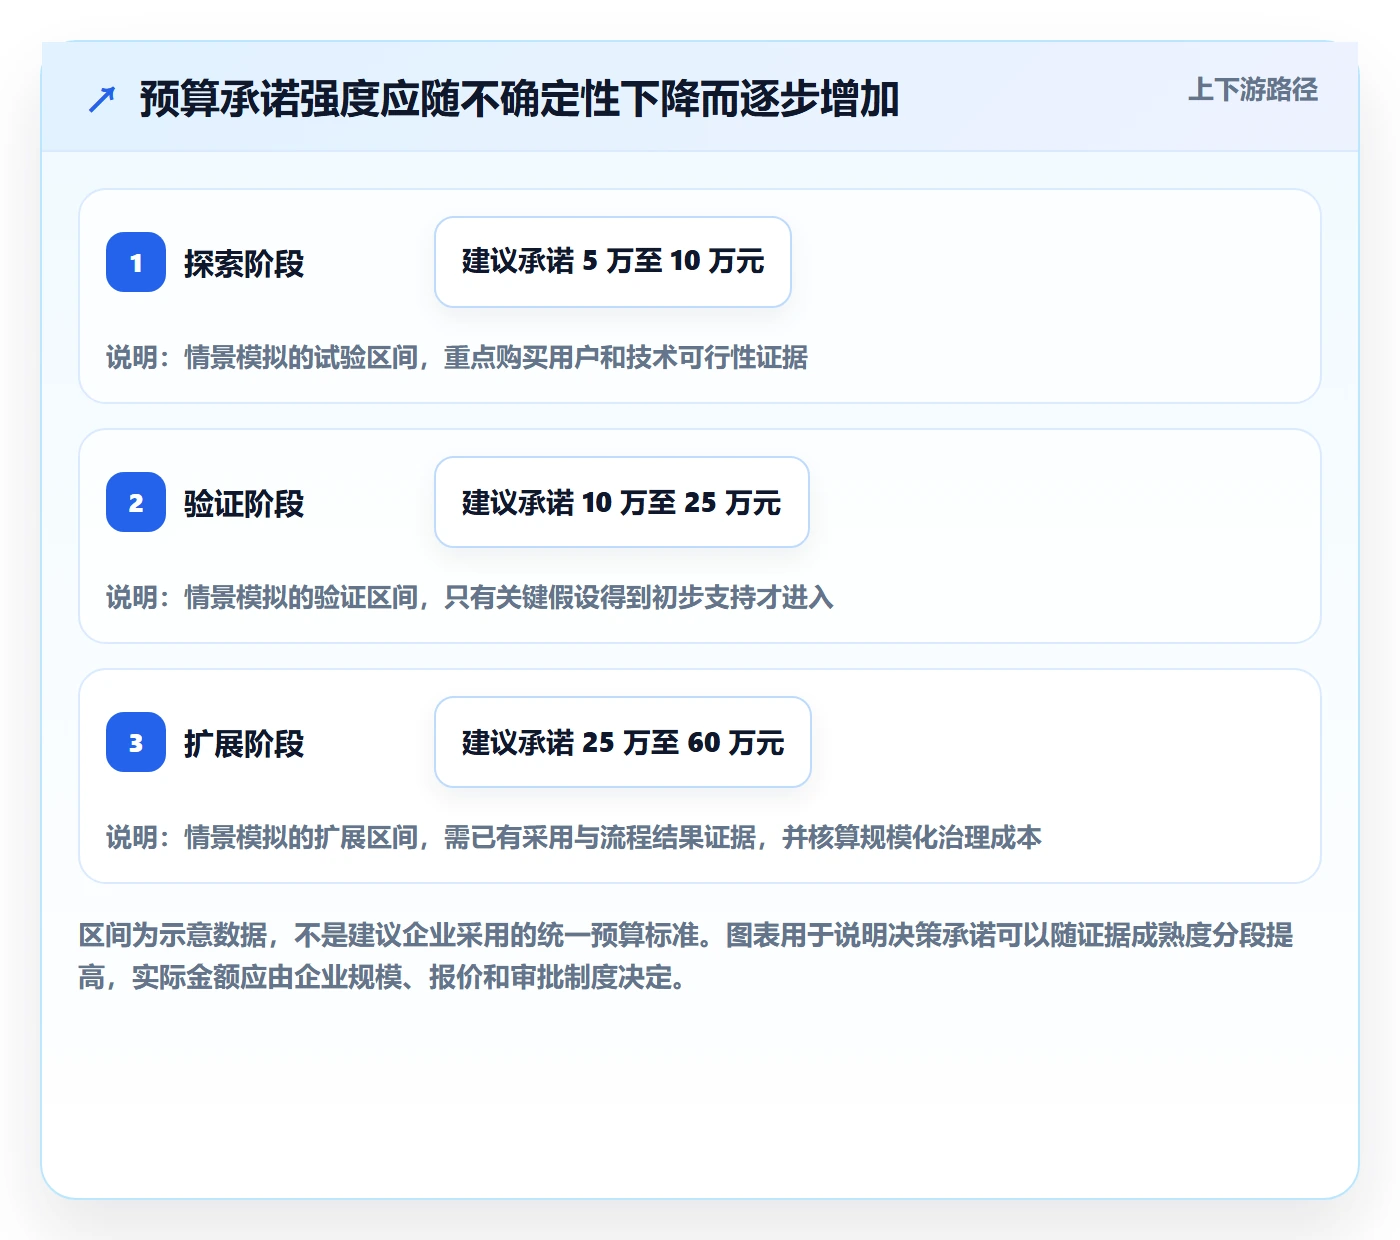This screenshot has width=1400, height=1240.
Task: Select the 上下游路径 label in header
Action: point(1253,90)
